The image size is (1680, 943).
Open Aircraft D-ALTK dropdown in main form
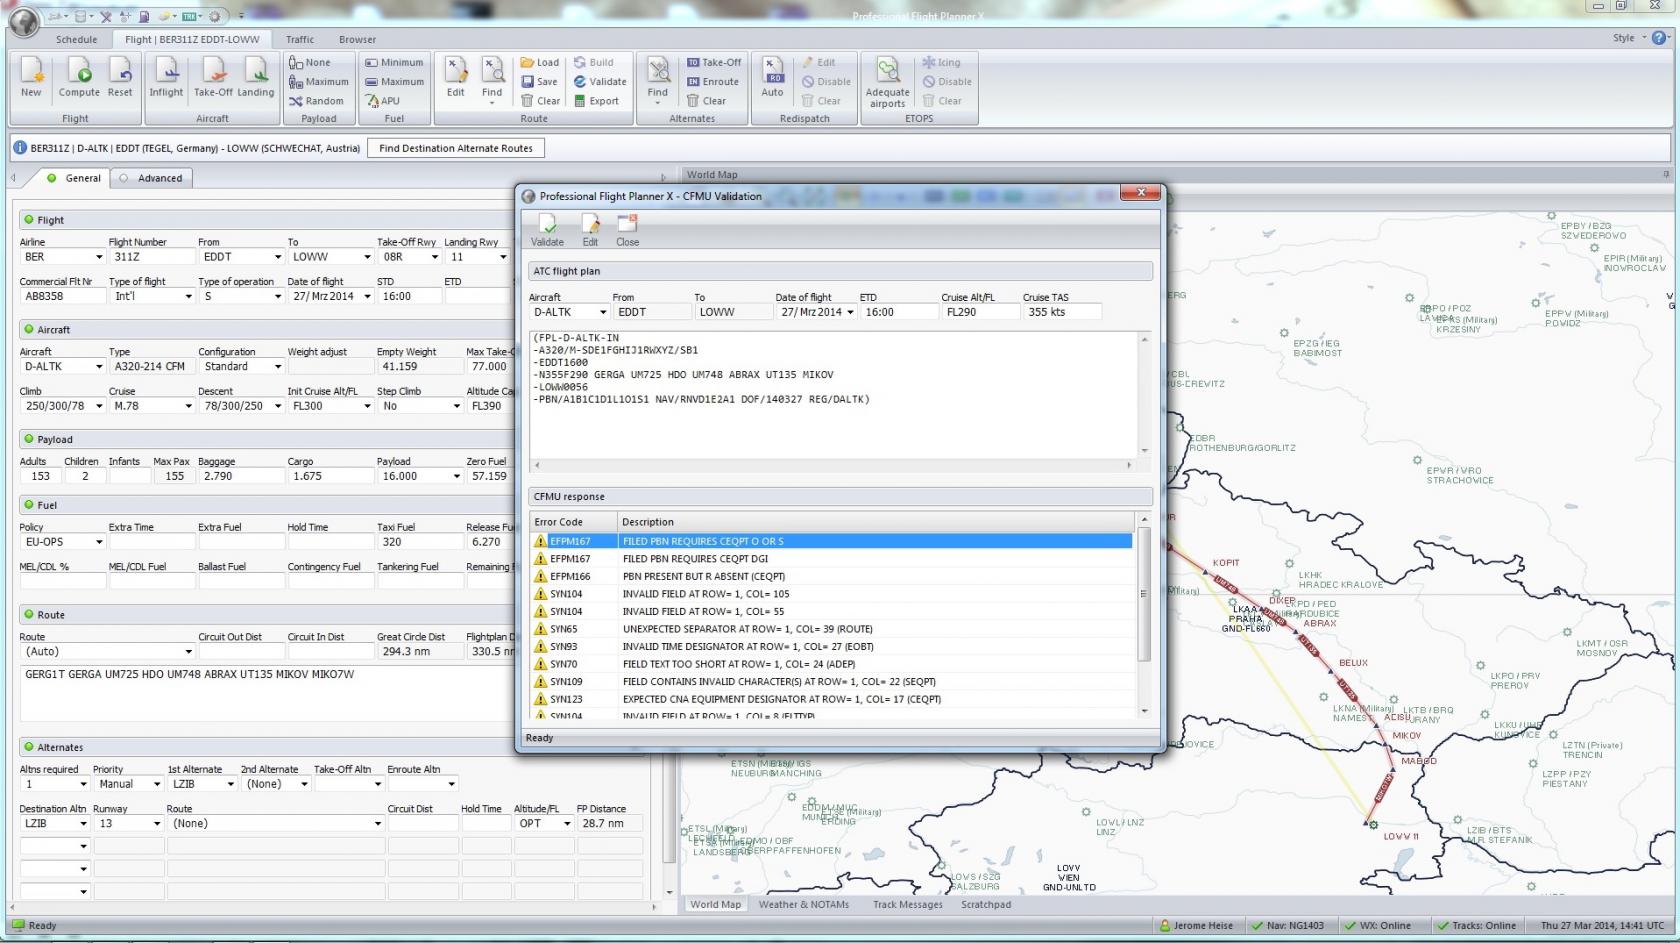pos(99,366)
